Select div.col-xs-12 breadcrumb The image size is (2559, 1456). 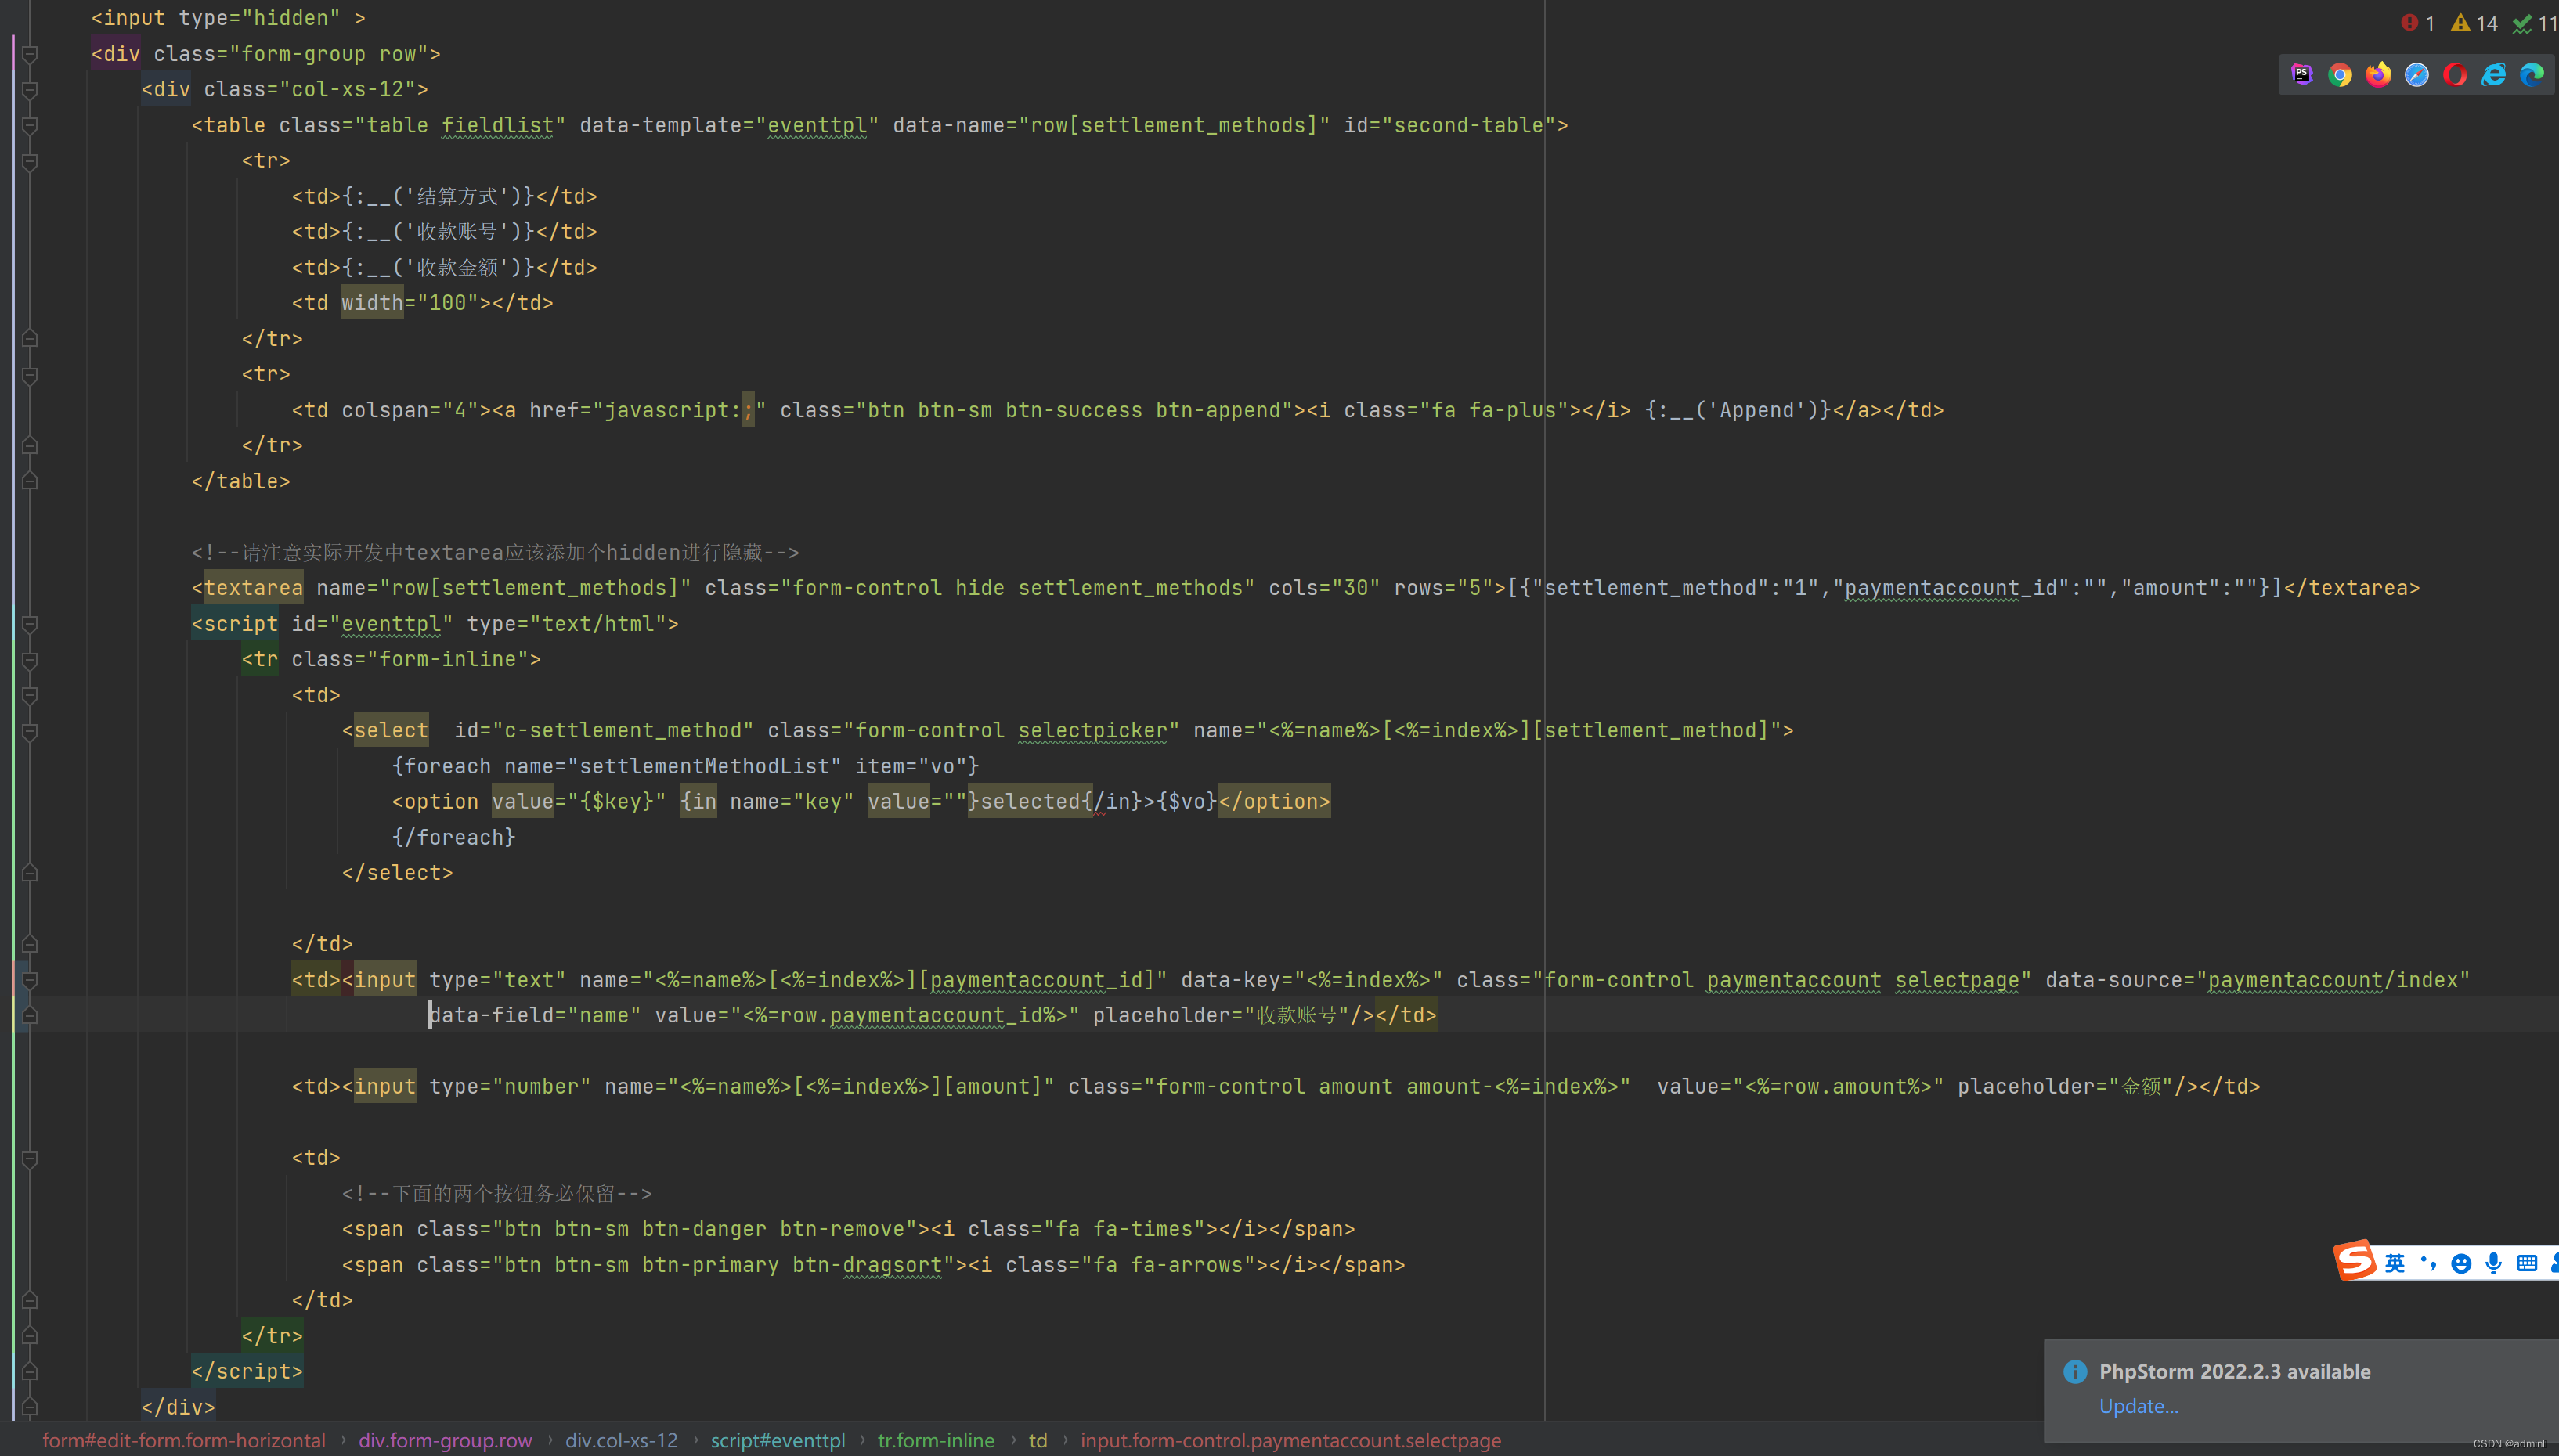coord(621,1440)
